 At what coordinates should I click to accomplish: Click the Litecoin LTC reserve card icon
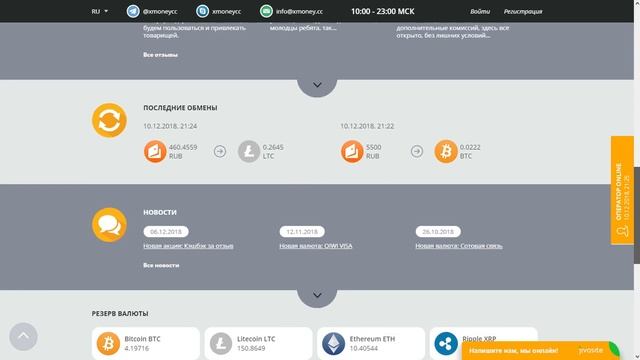coord(221,343)
